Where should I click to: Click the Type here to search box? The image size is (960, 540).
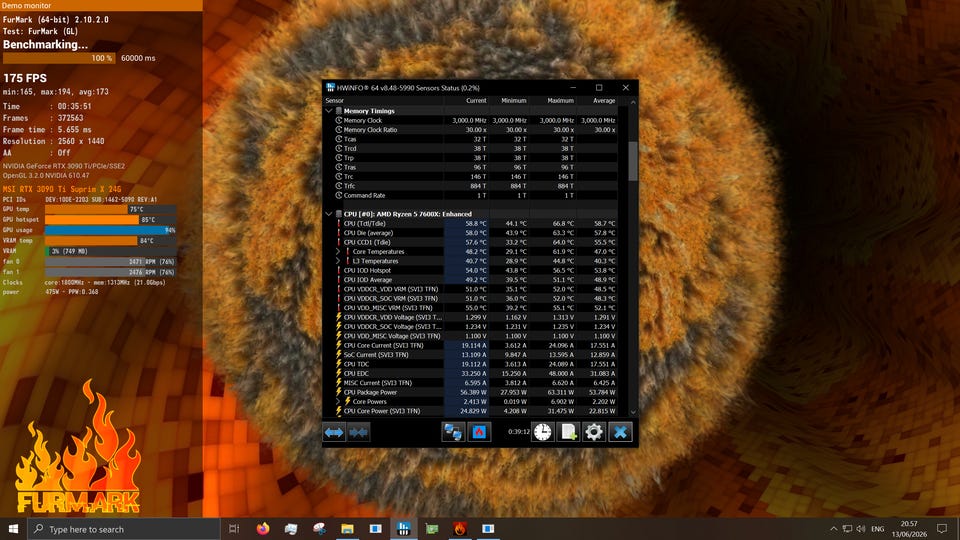point(124,529)
